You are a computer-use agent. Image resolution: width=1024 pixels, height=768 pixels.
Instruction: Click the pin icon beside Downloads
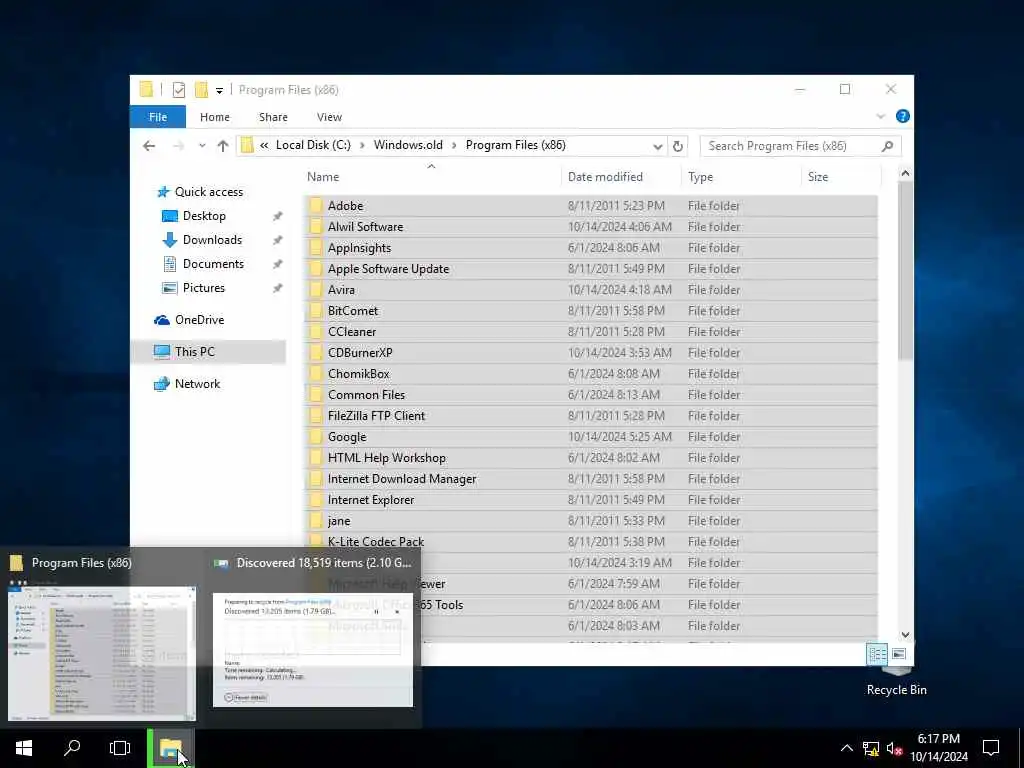click(x=278, y=240)
